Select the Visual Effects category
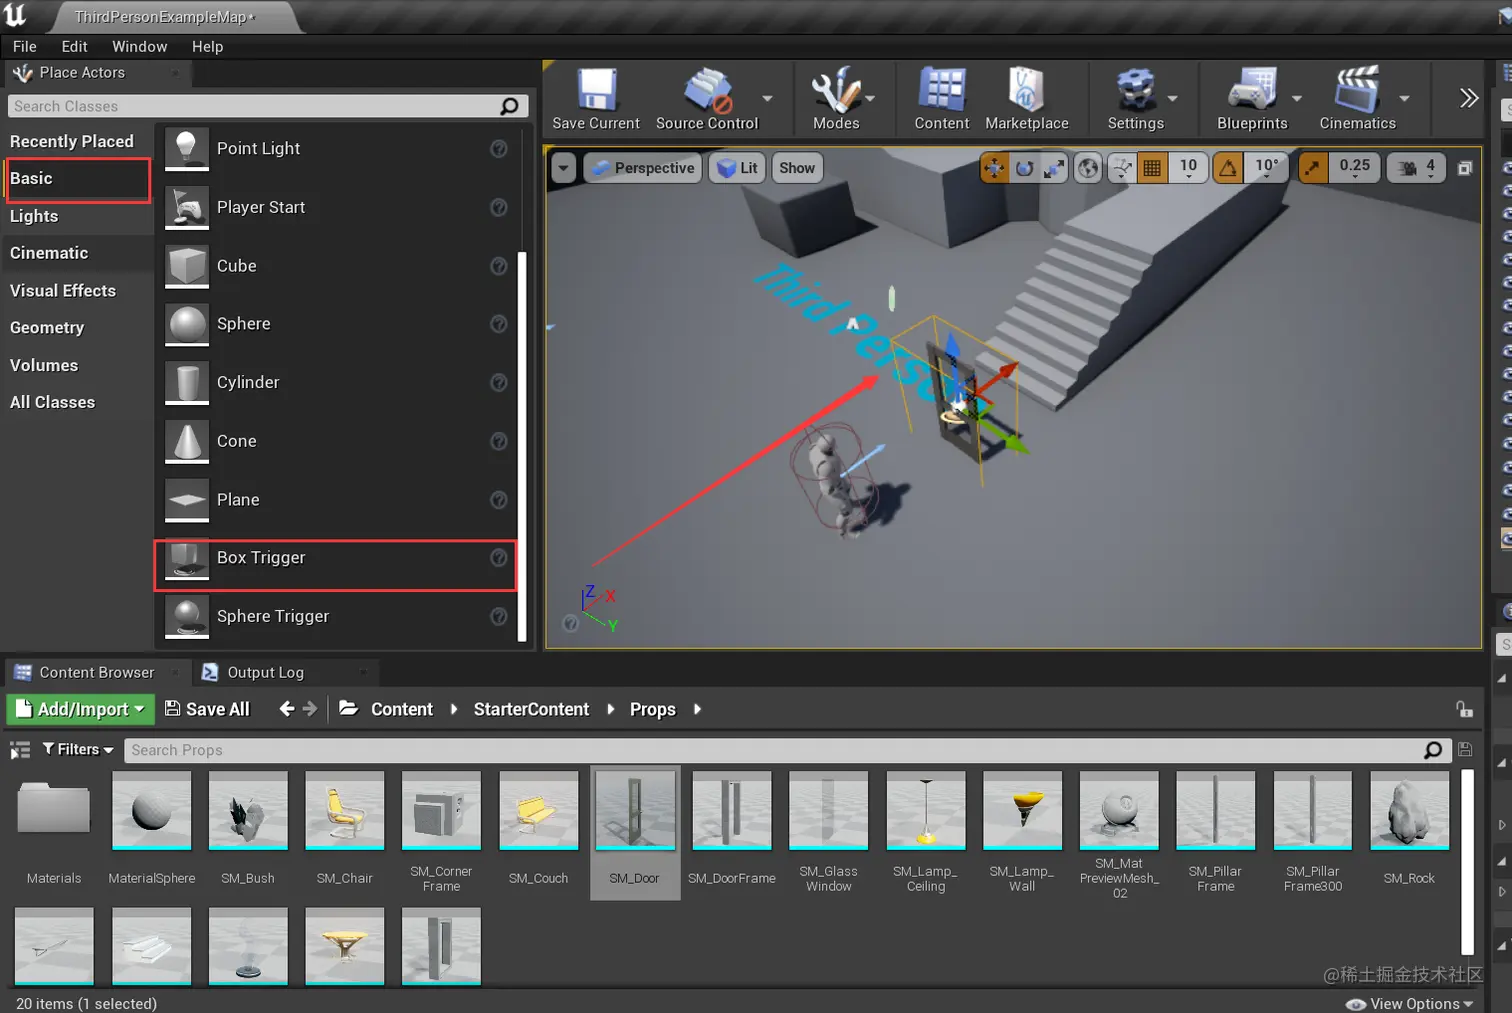 click(63, 291)
